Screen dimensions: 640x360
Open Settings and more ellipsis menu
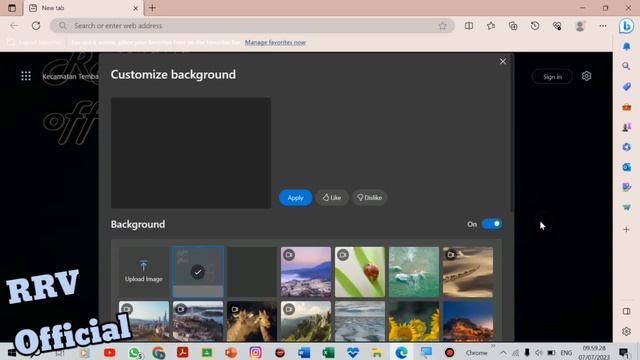[603, 26]
